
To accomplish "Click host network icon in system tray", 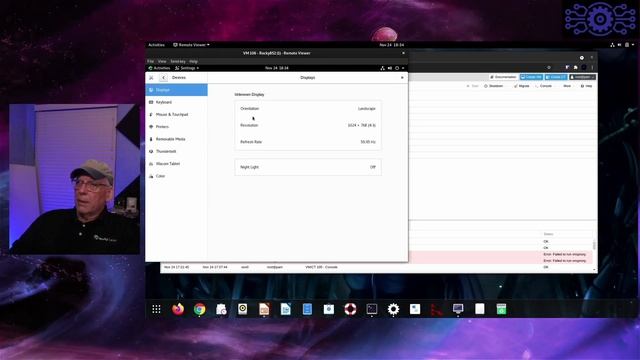I will click(612, 45).
